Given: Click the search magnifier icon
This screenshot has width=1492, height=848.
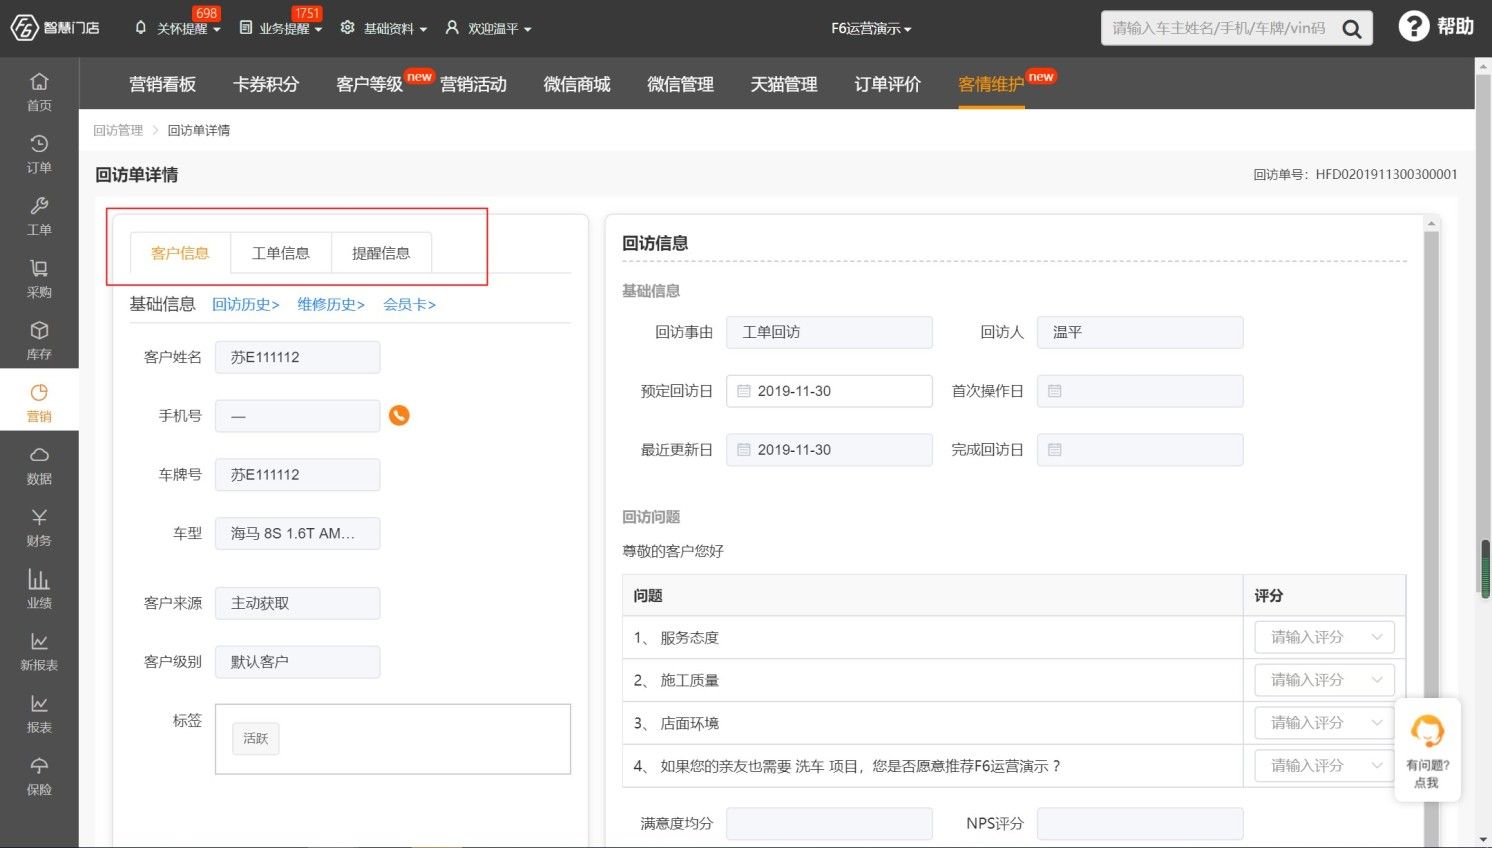Looking at the screenshot, I should coord(1351,29).
